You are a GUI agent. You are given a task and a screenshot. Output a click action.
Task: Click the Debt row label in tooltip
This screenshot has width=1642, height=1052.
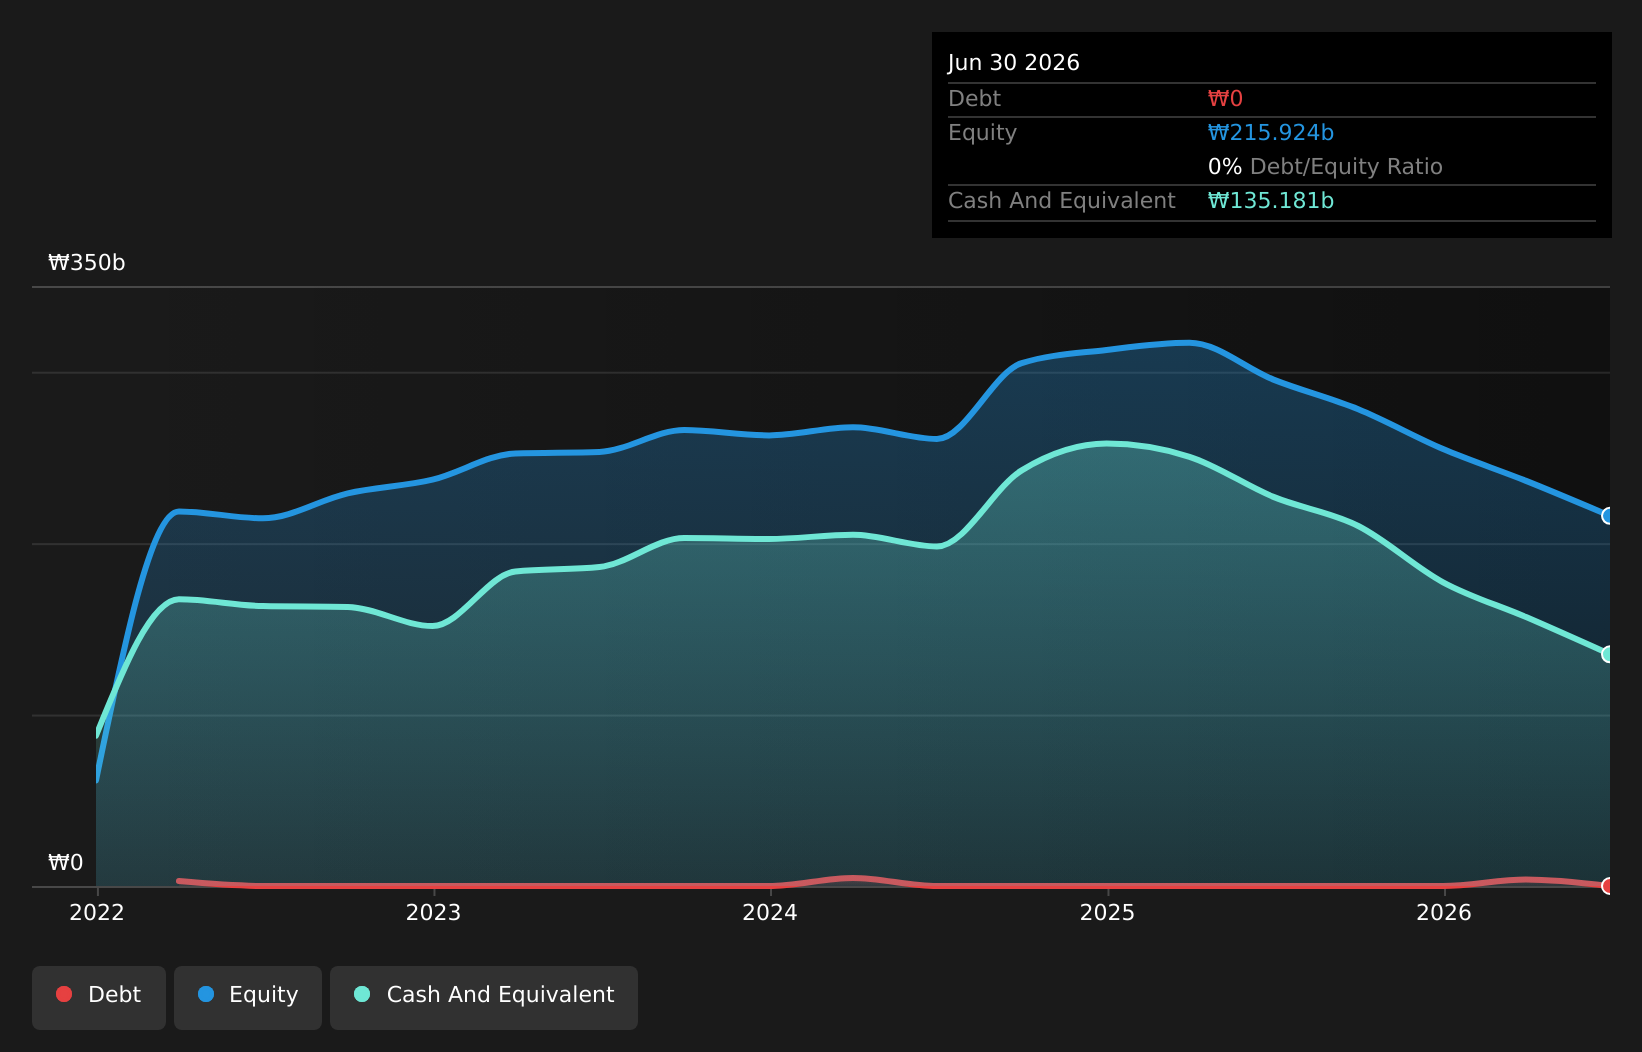coord(974,99)
